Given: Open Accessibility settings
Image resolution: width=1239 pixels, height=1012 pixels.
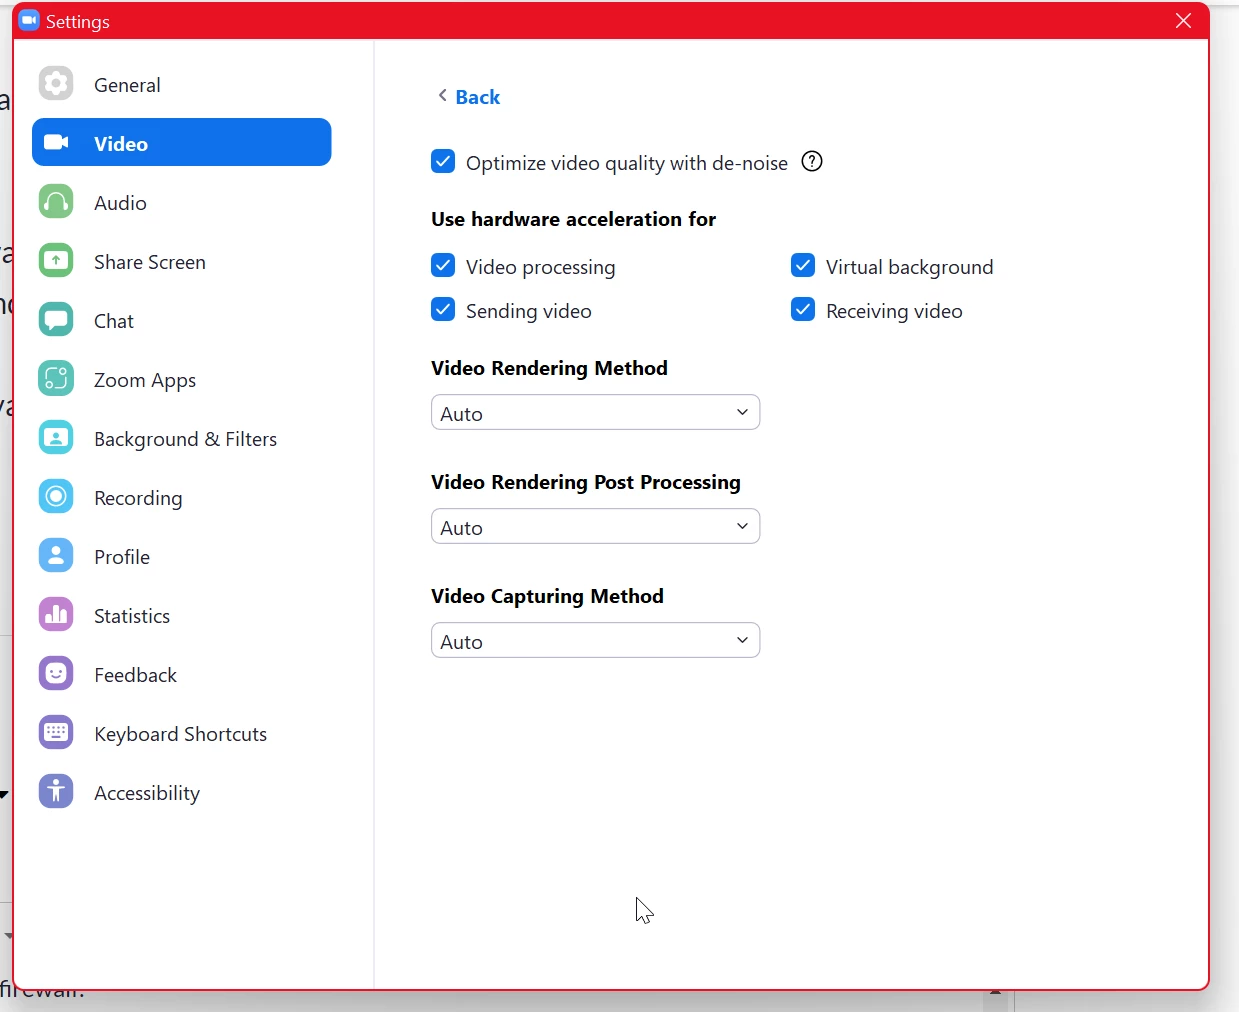Looking at the screenshot, I should (182, 792).
